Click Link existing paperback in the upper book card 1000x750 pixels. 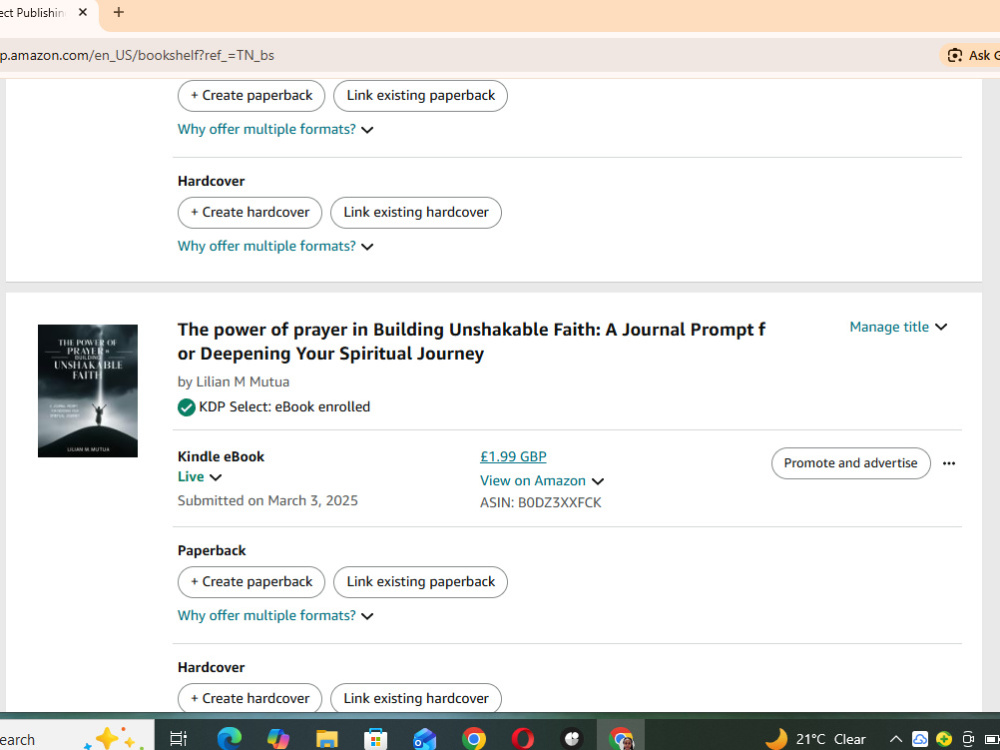coord(420,96)
